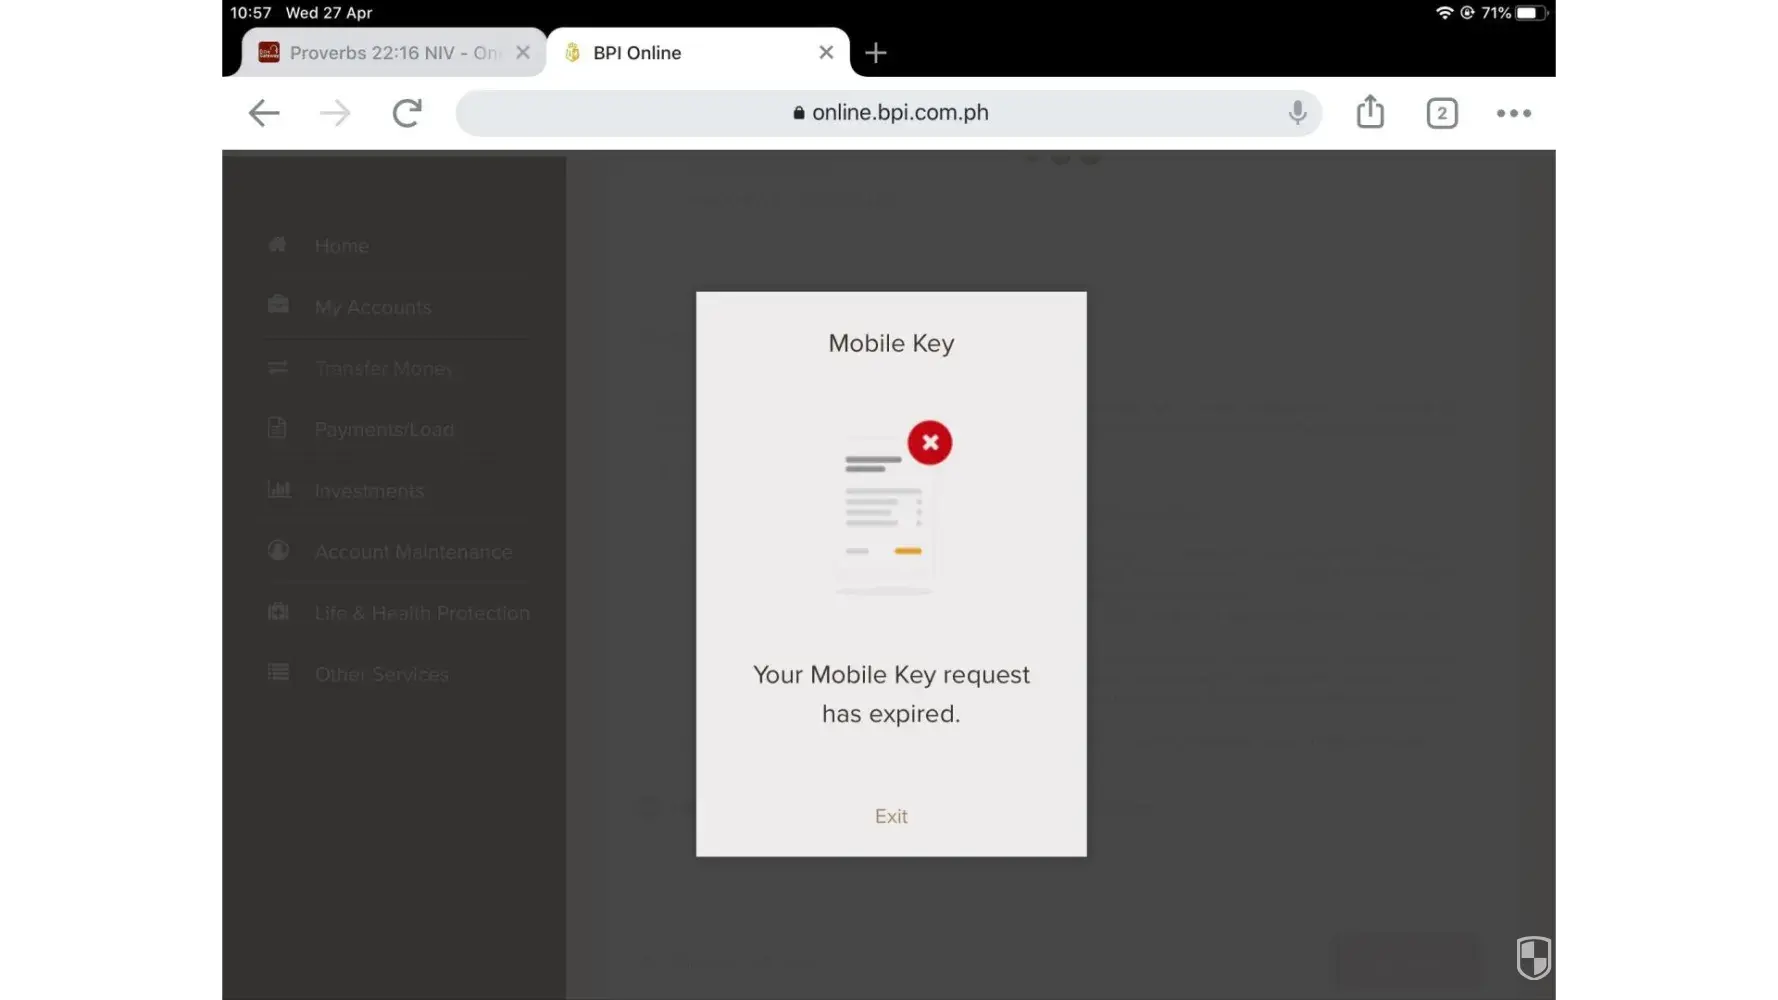The width and height of the screenshot is (1778, 1000).
Task: Tap the red error X badge
Action: pyautogui.click(x=930, y=442)
